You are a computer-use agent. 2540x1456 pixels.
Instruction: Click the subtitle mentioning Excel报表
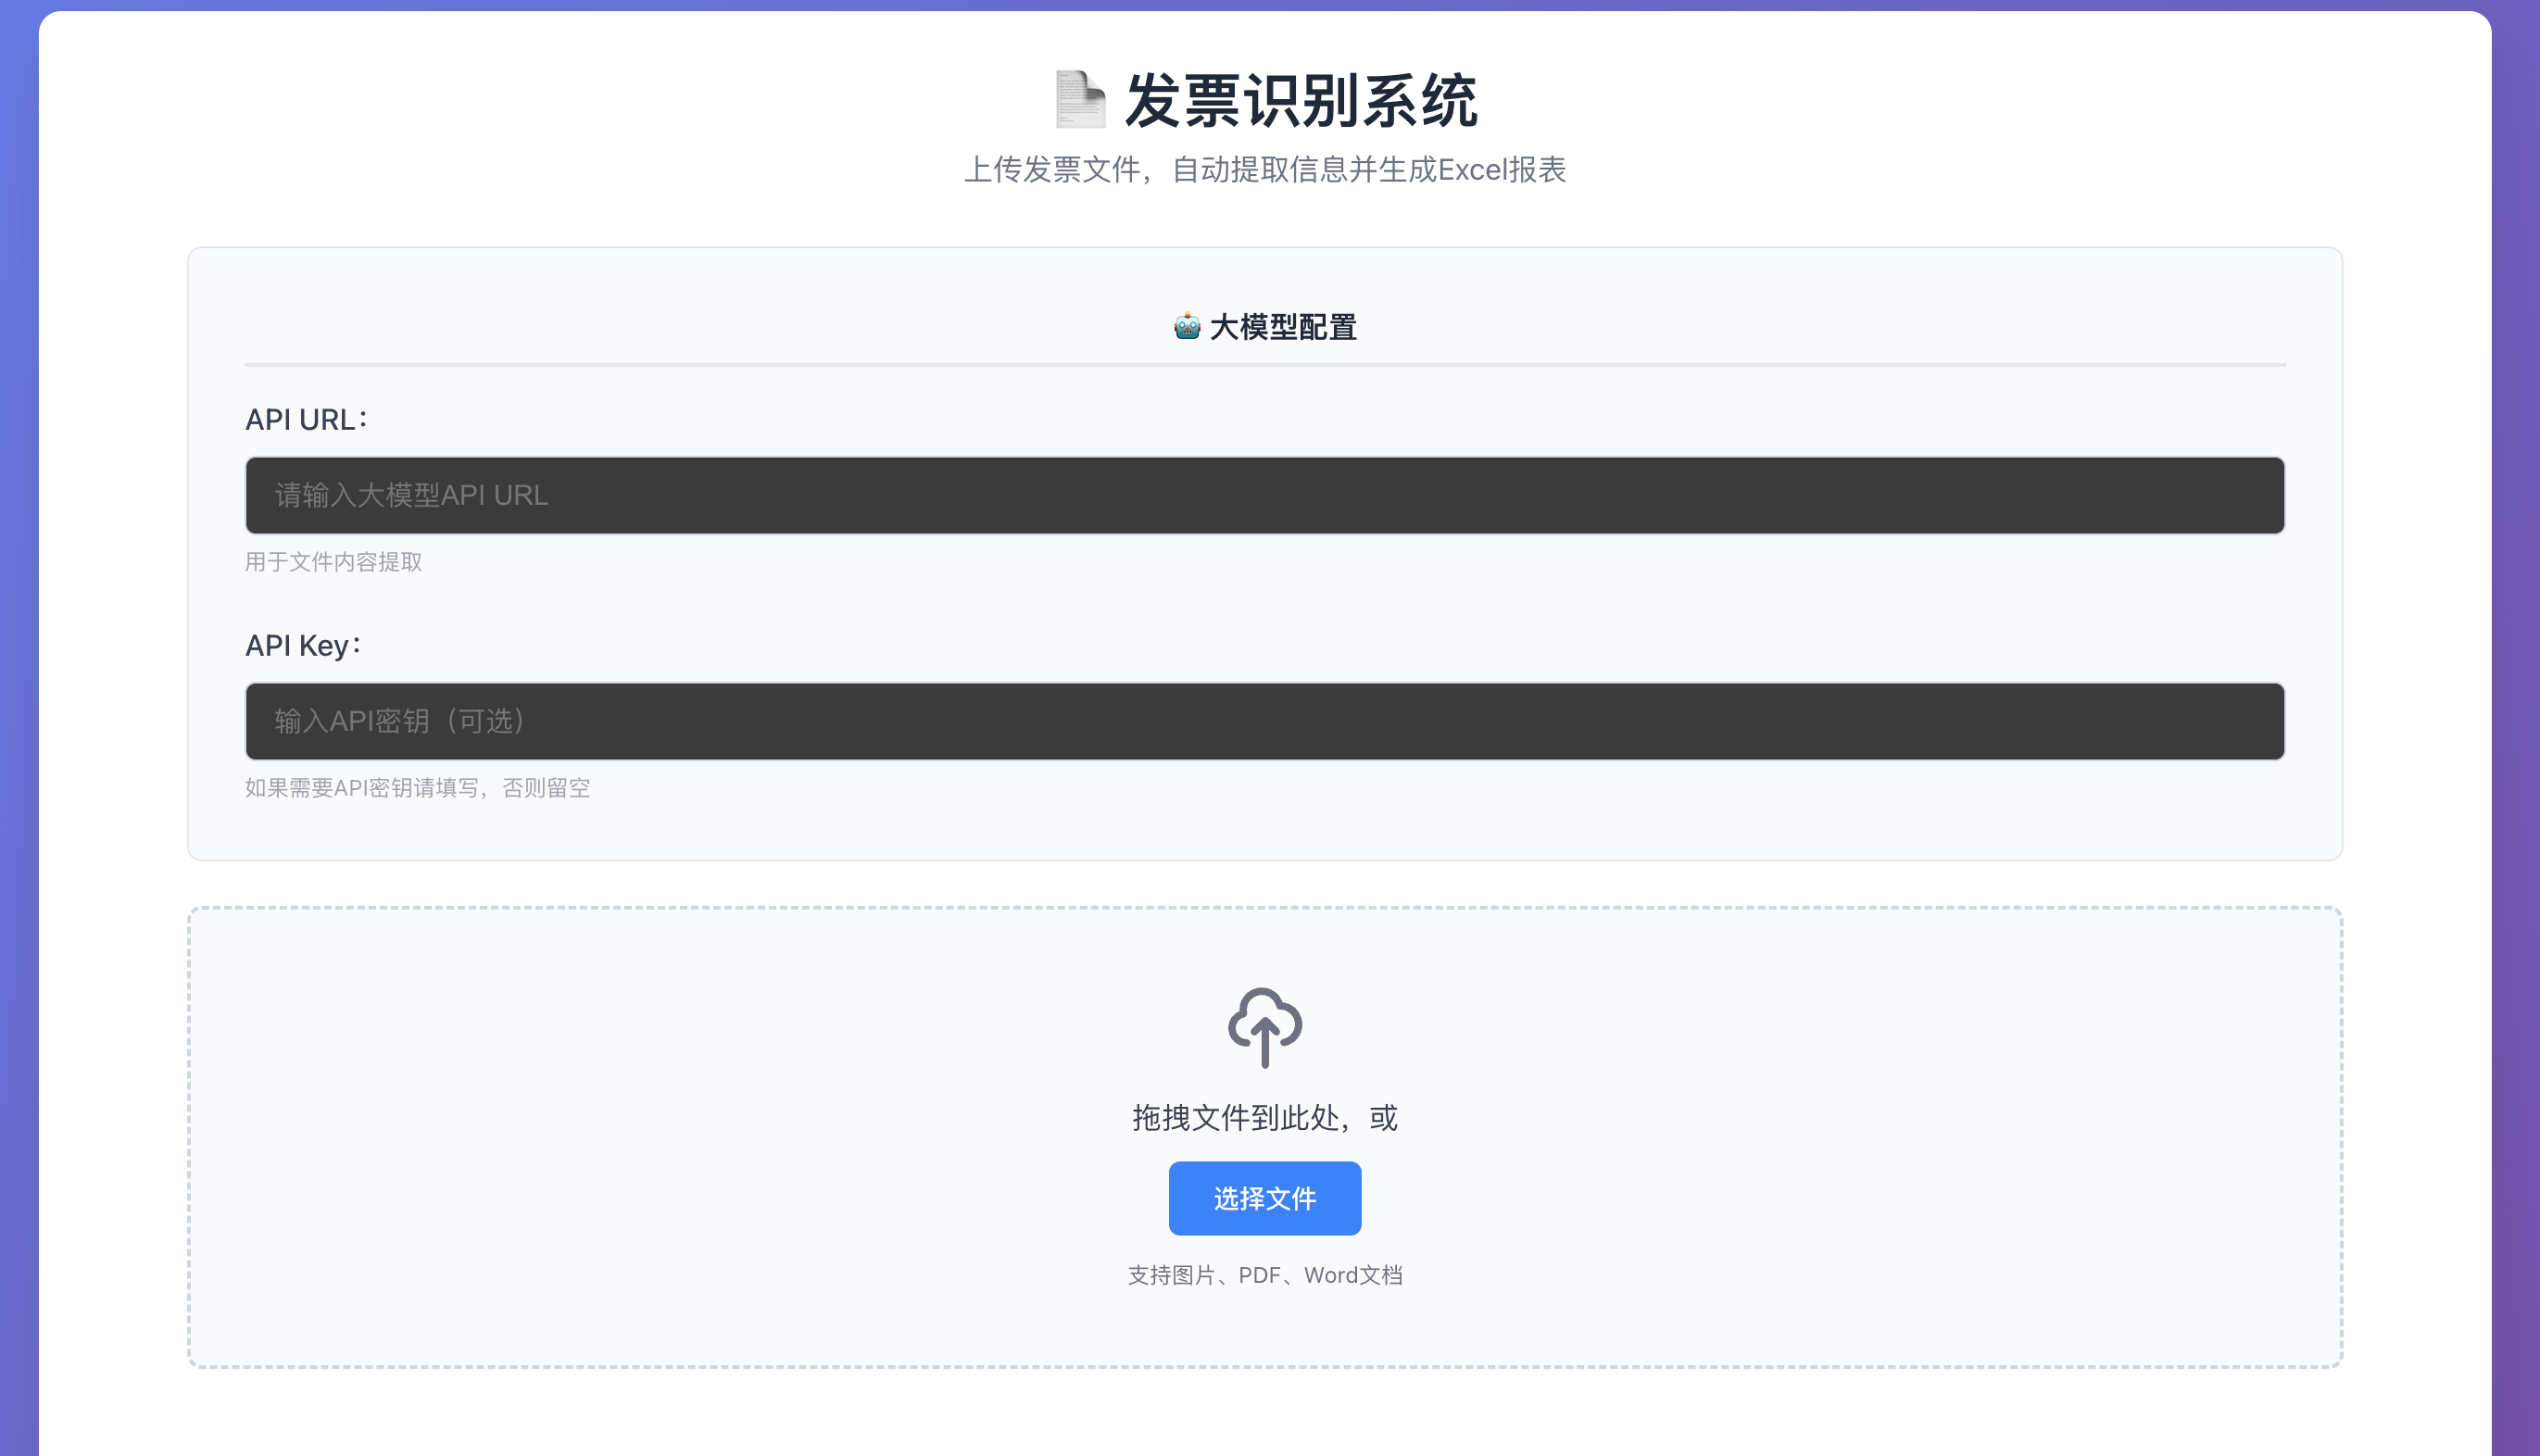(x=1264, y=170)
